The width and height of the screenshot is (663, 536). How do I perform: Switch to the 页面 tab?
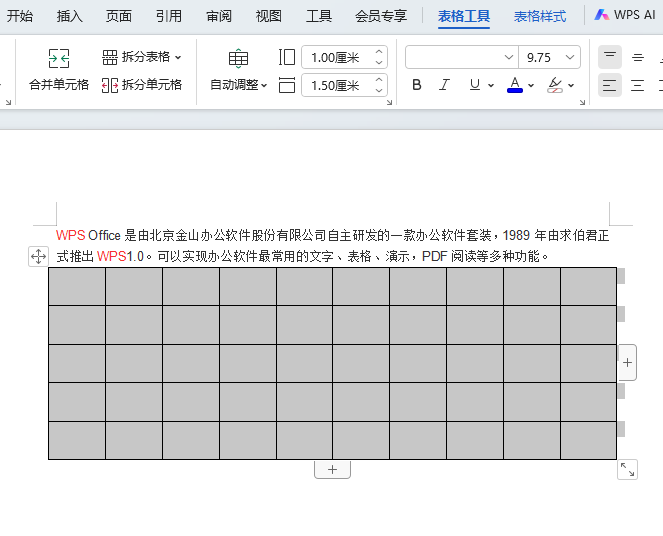(x=119, y=16)
